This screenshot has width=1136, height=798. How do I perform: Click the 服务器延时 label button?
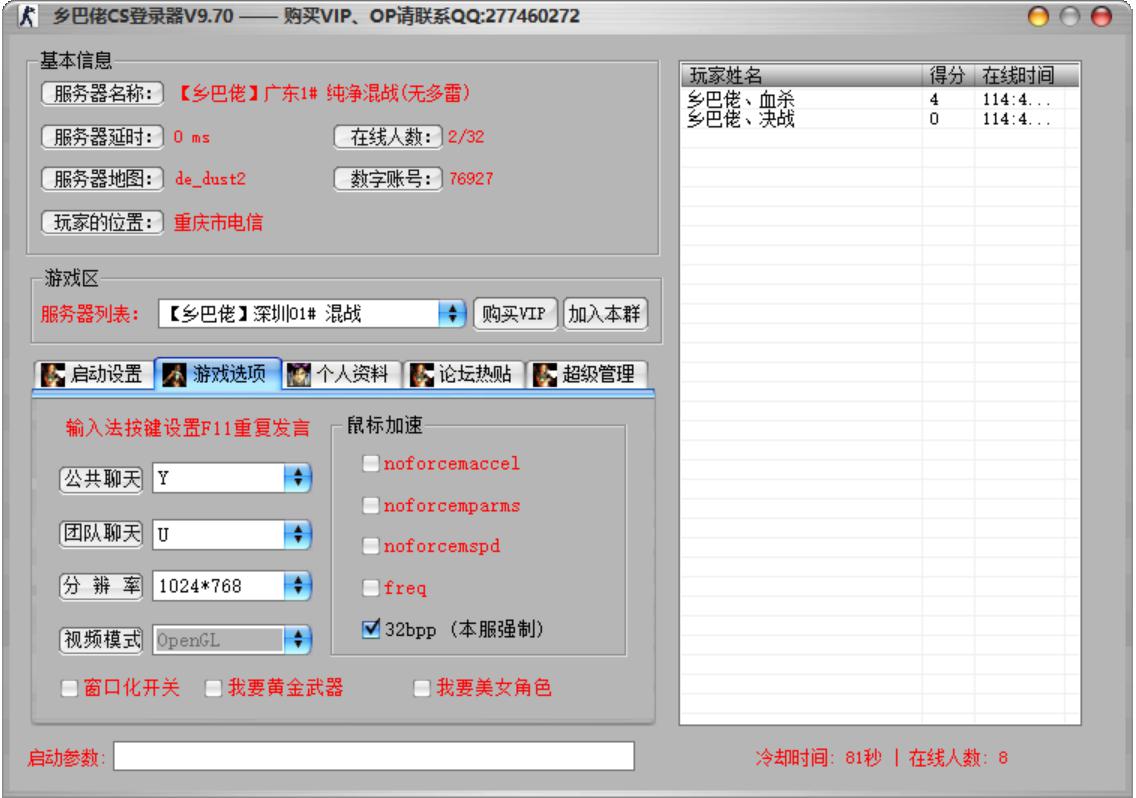point(102,136)
